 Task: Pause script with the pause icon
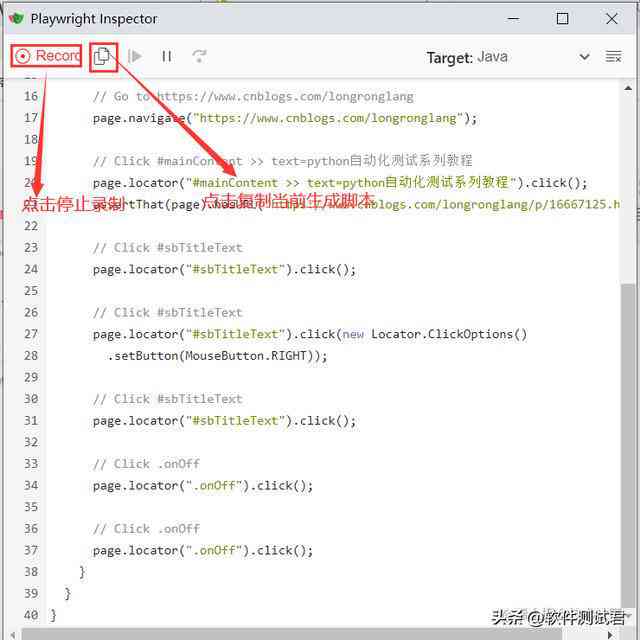click(167, 56)
